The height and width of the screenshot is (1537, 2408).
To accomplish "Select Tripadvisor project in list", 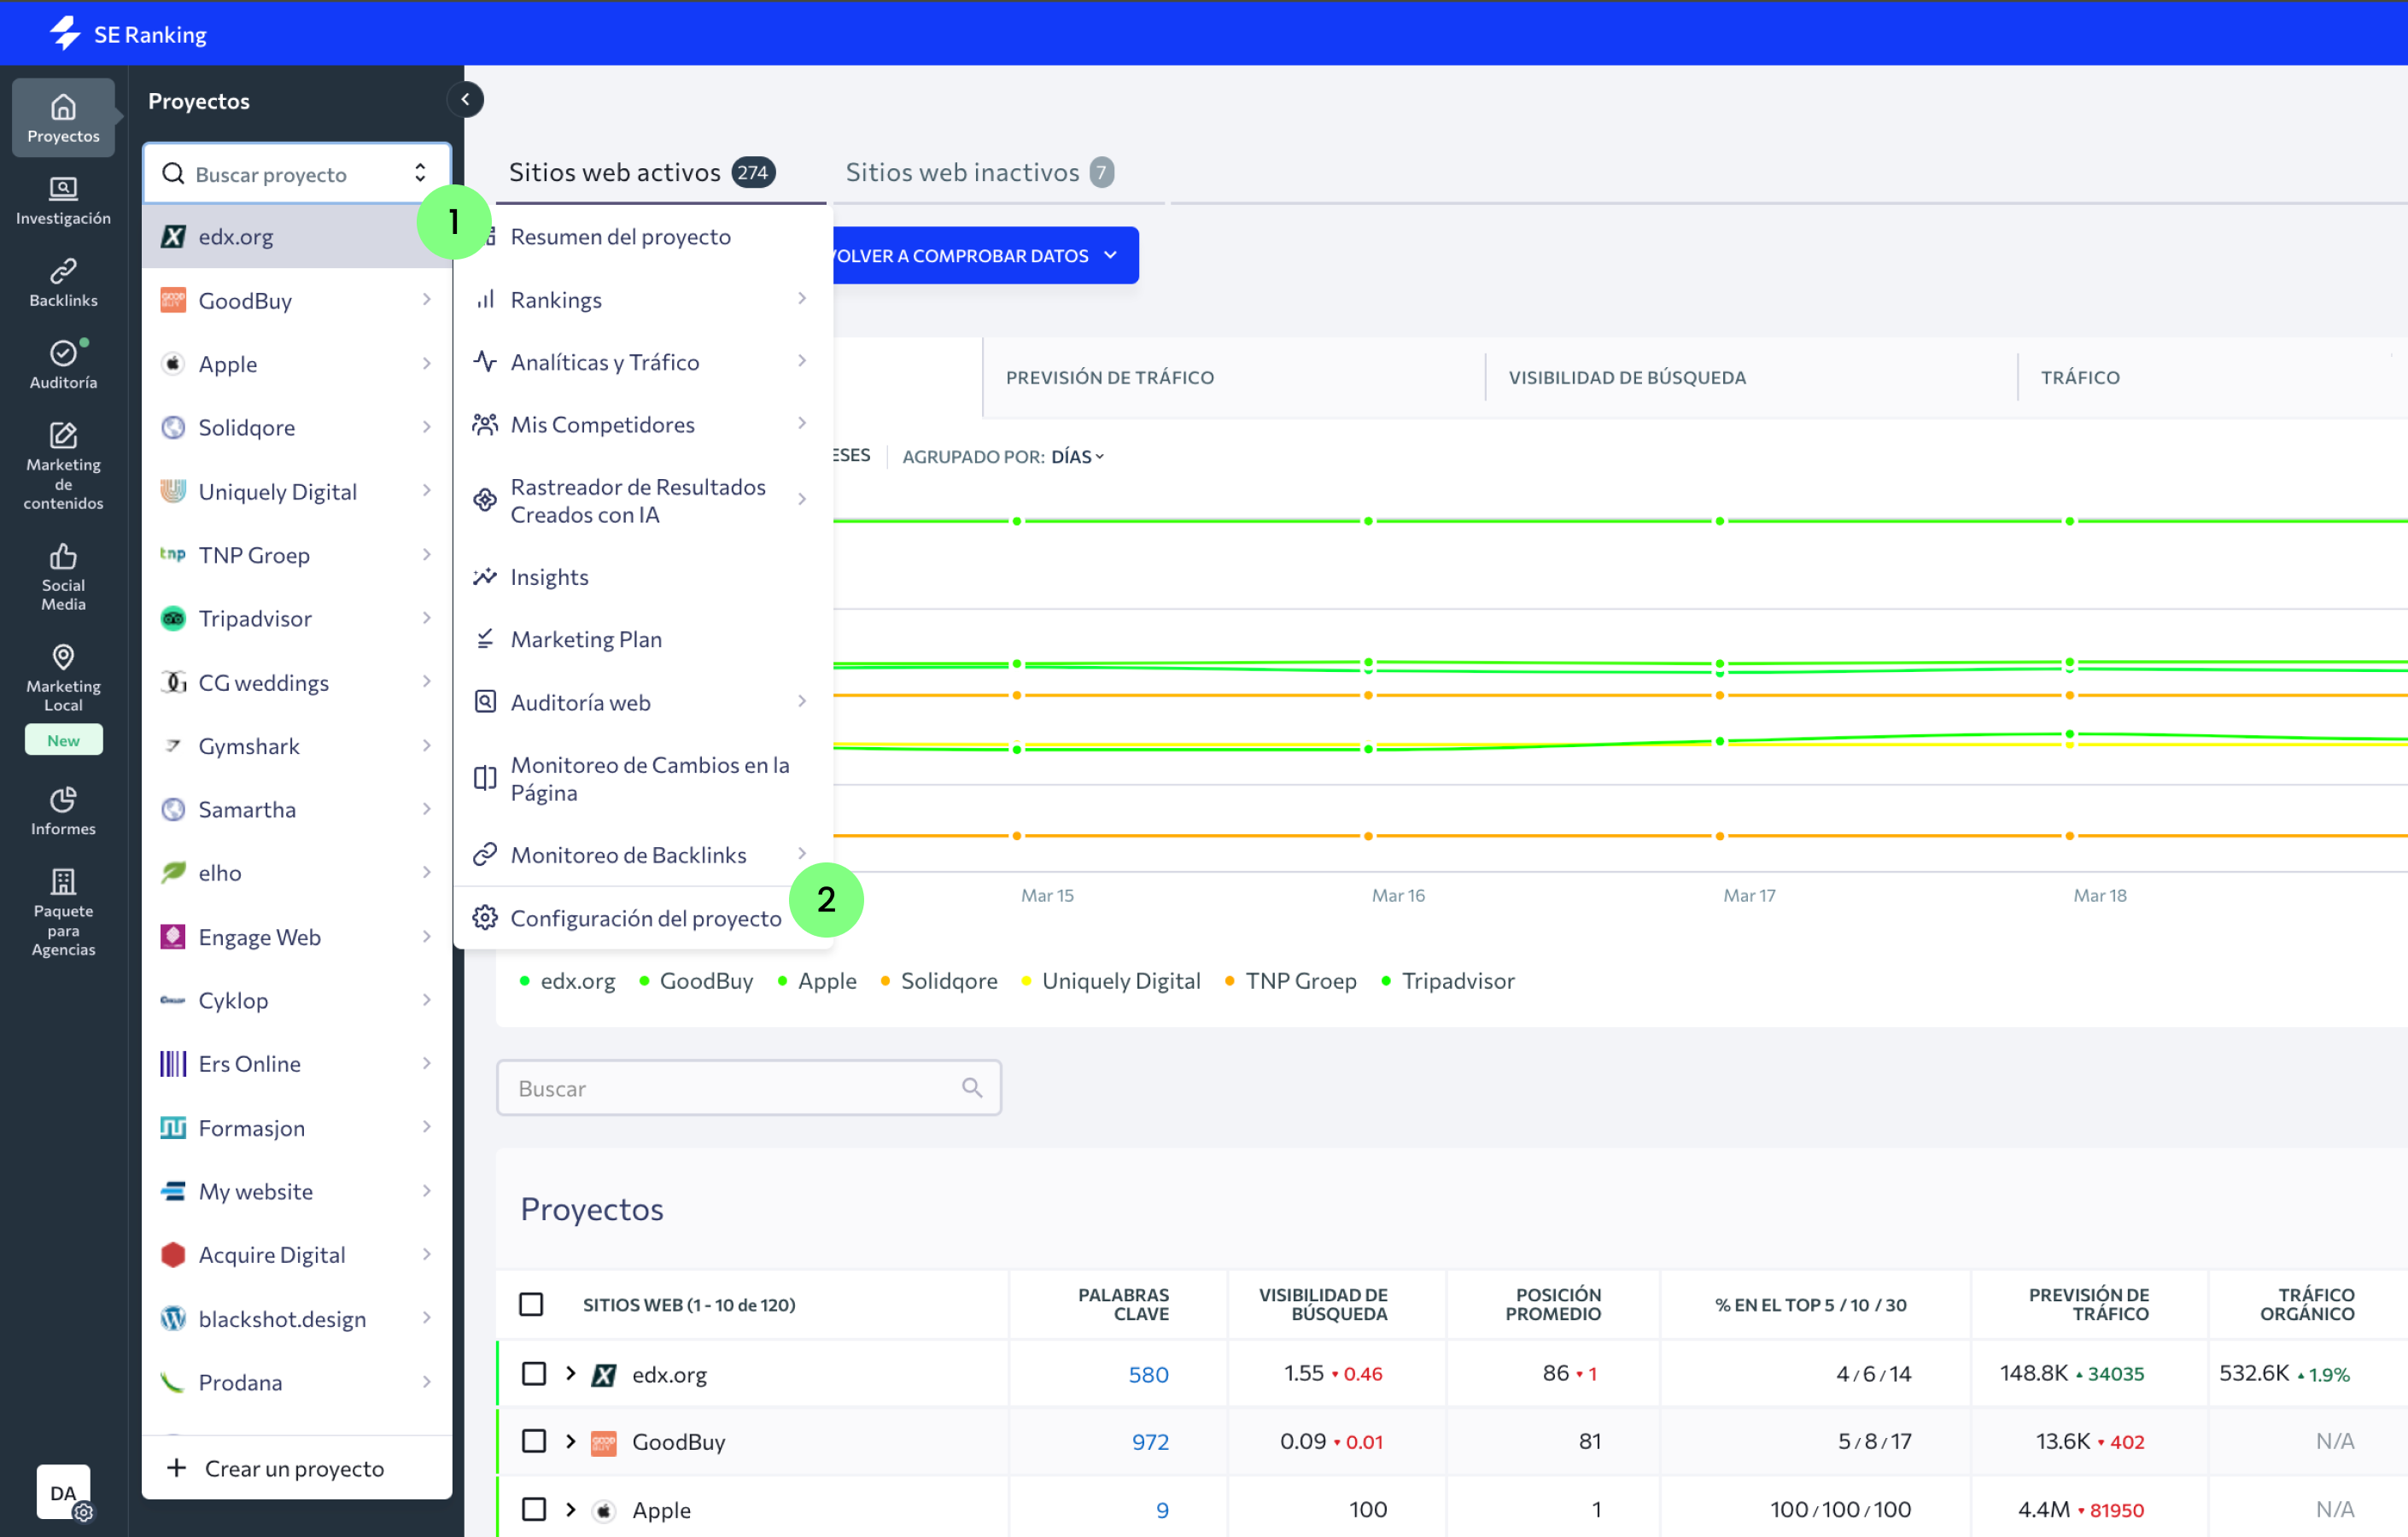I will click(x=297, y=618).
